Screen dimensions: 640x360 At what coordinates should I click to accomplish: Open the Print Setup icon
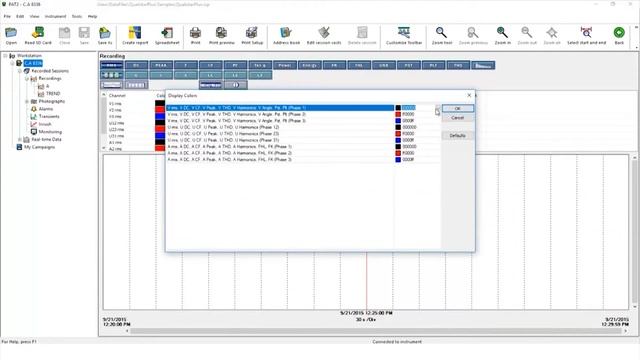pyautogui.click(x=252, y=36)
